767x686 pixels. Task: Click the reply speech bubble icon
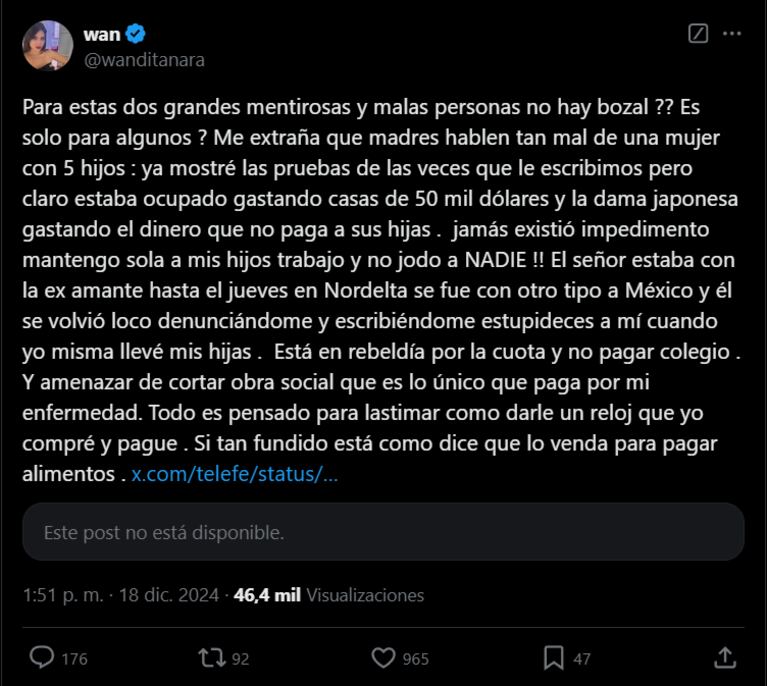click(x=41, y=657)
